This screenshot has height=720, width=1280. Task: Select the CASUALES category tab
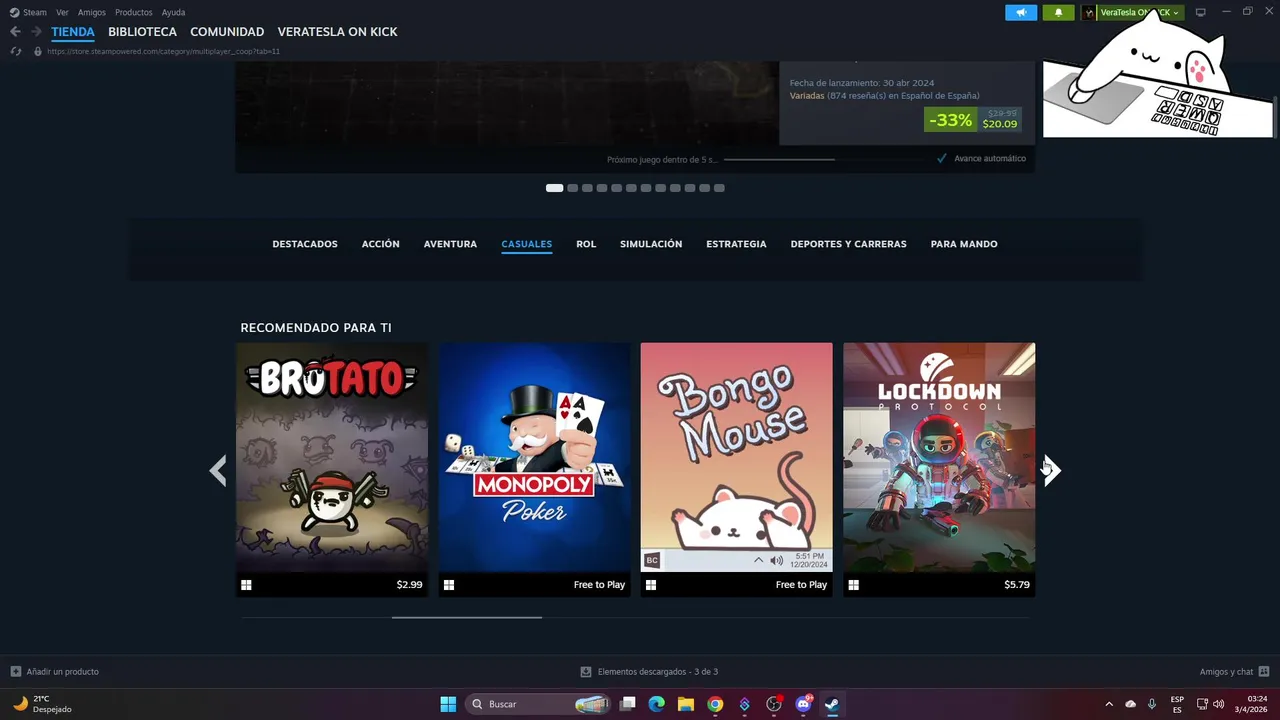(527, 244)
